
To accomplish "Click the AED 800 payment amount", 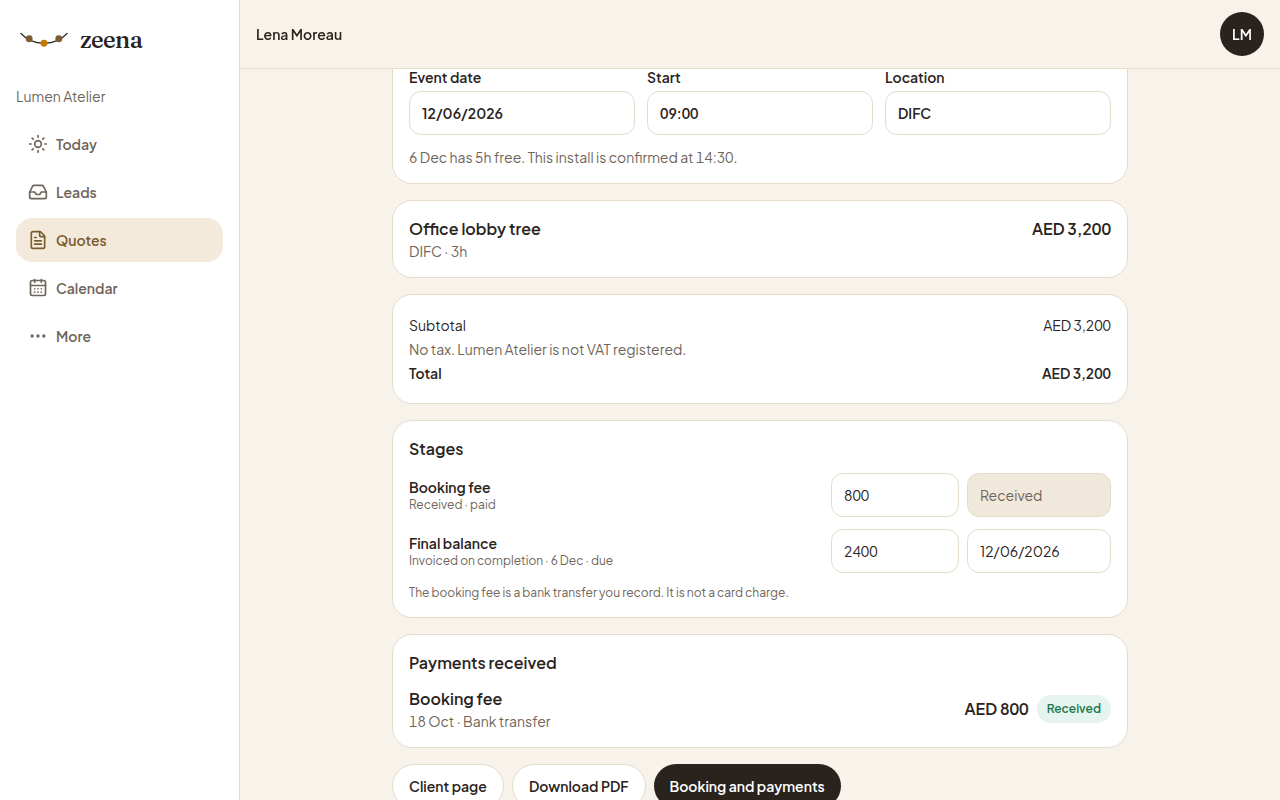I will (x=996, y=709).
